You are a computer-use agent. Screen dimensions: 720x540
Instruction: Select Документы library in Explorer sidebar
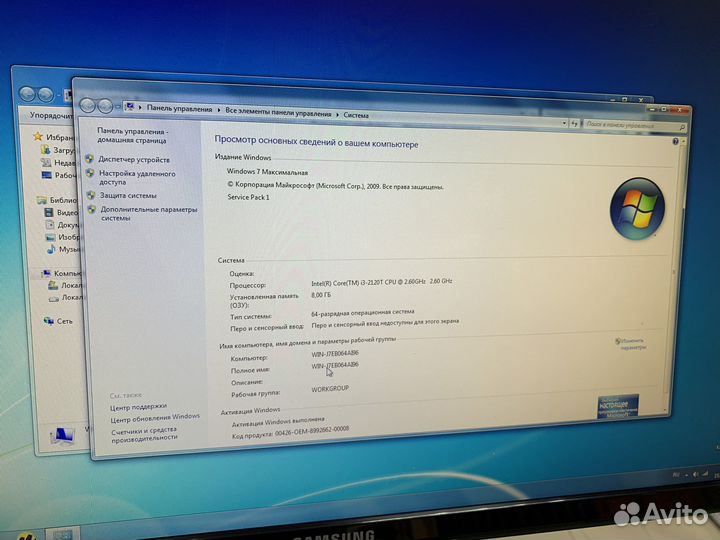[x=68, y=225]
